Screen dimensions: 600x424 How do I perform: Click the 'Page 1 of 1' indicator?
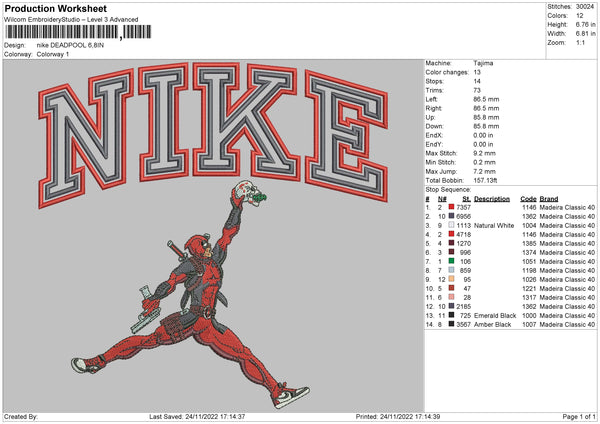click(x=579, y=416)
